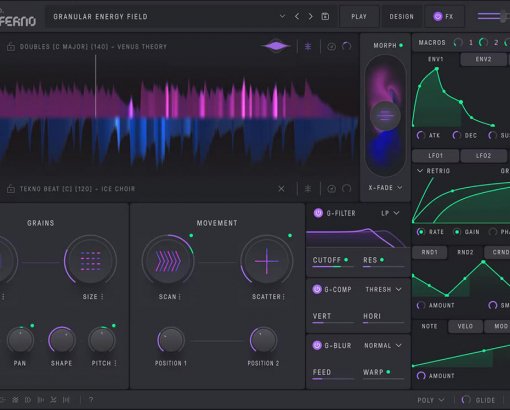Open the SCAN options menu dots
510x410 pixels.
180,297
